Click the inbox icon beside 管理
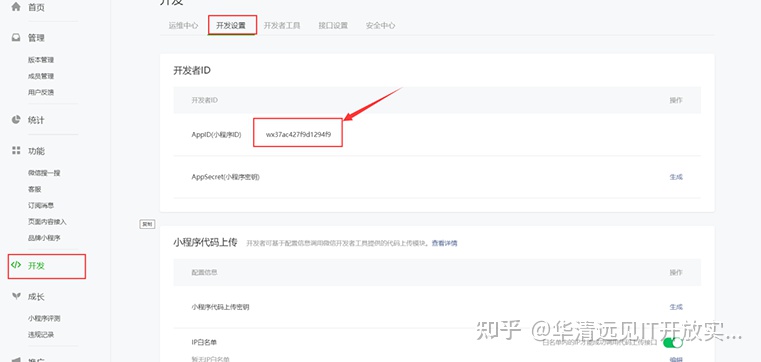 [x=16, y=38]
